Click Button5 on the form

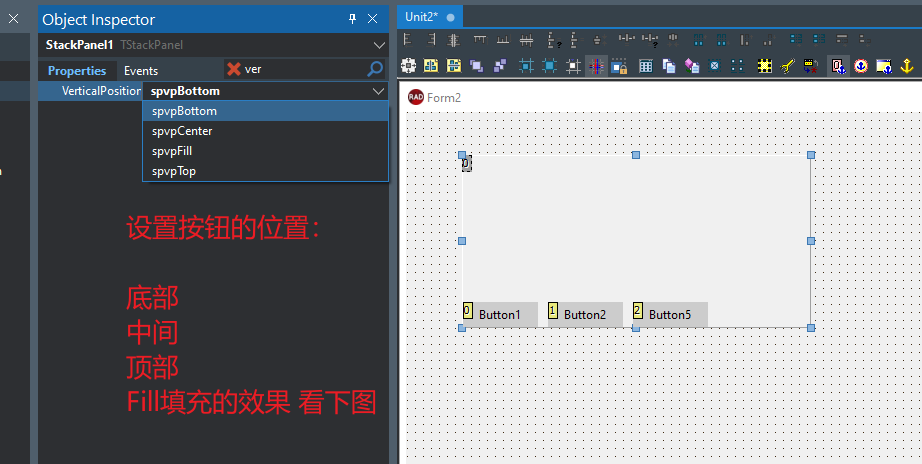[x=669, y=315]
